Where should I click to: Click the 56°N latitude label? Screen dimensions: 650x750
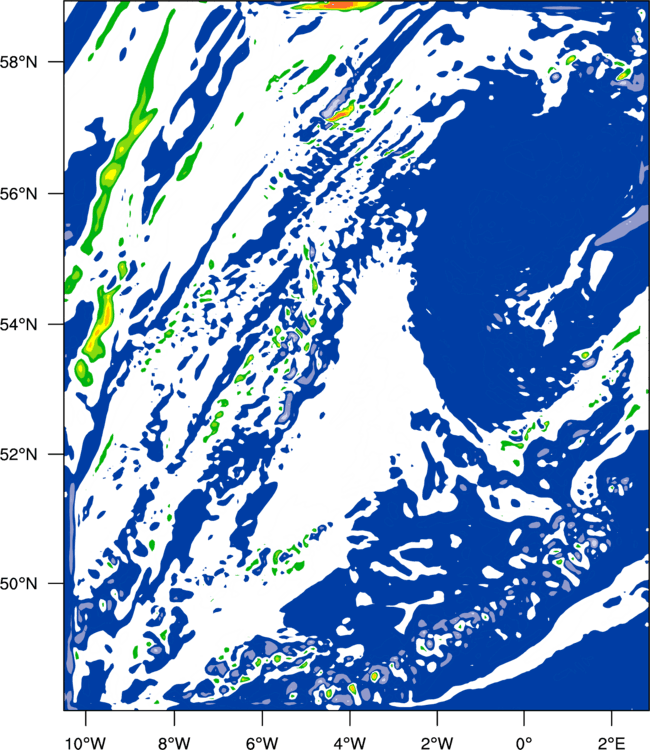19,194
